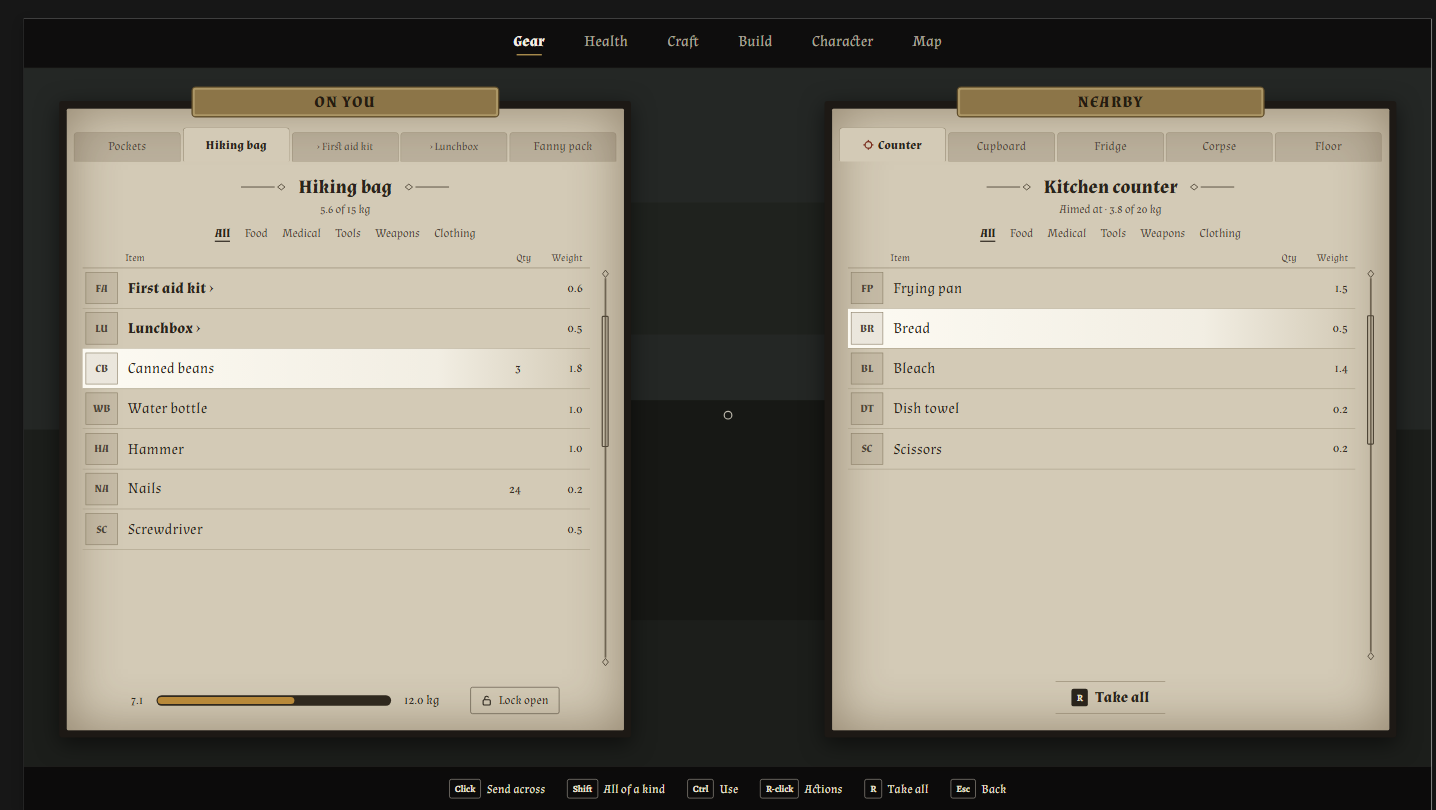Switch to the Floor tab
1436x810 pixels.
(1328, 146)
